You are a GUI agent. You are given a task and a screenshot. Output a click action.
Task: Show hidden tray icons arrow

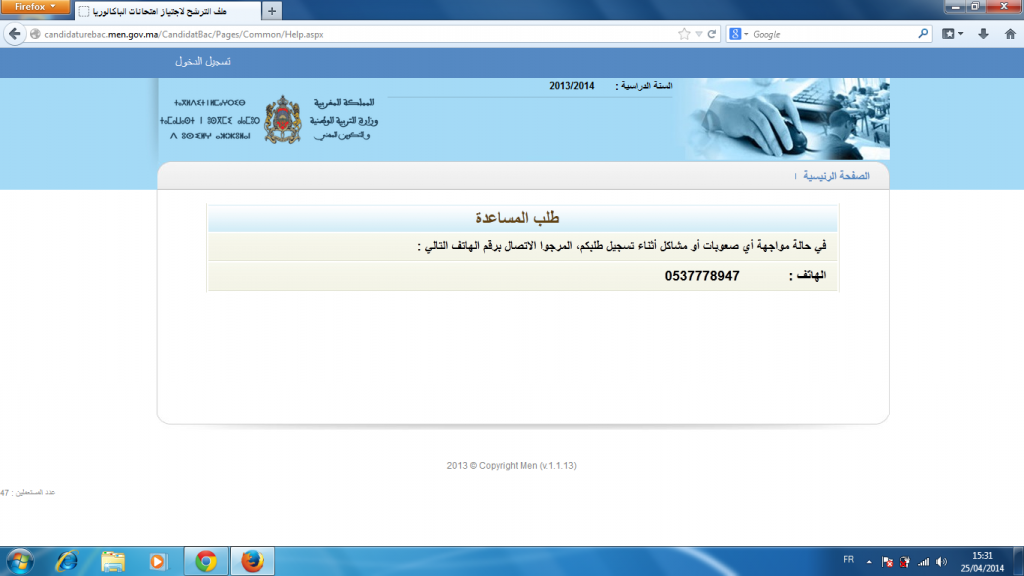pyautogui.click(x=869, y=562)
